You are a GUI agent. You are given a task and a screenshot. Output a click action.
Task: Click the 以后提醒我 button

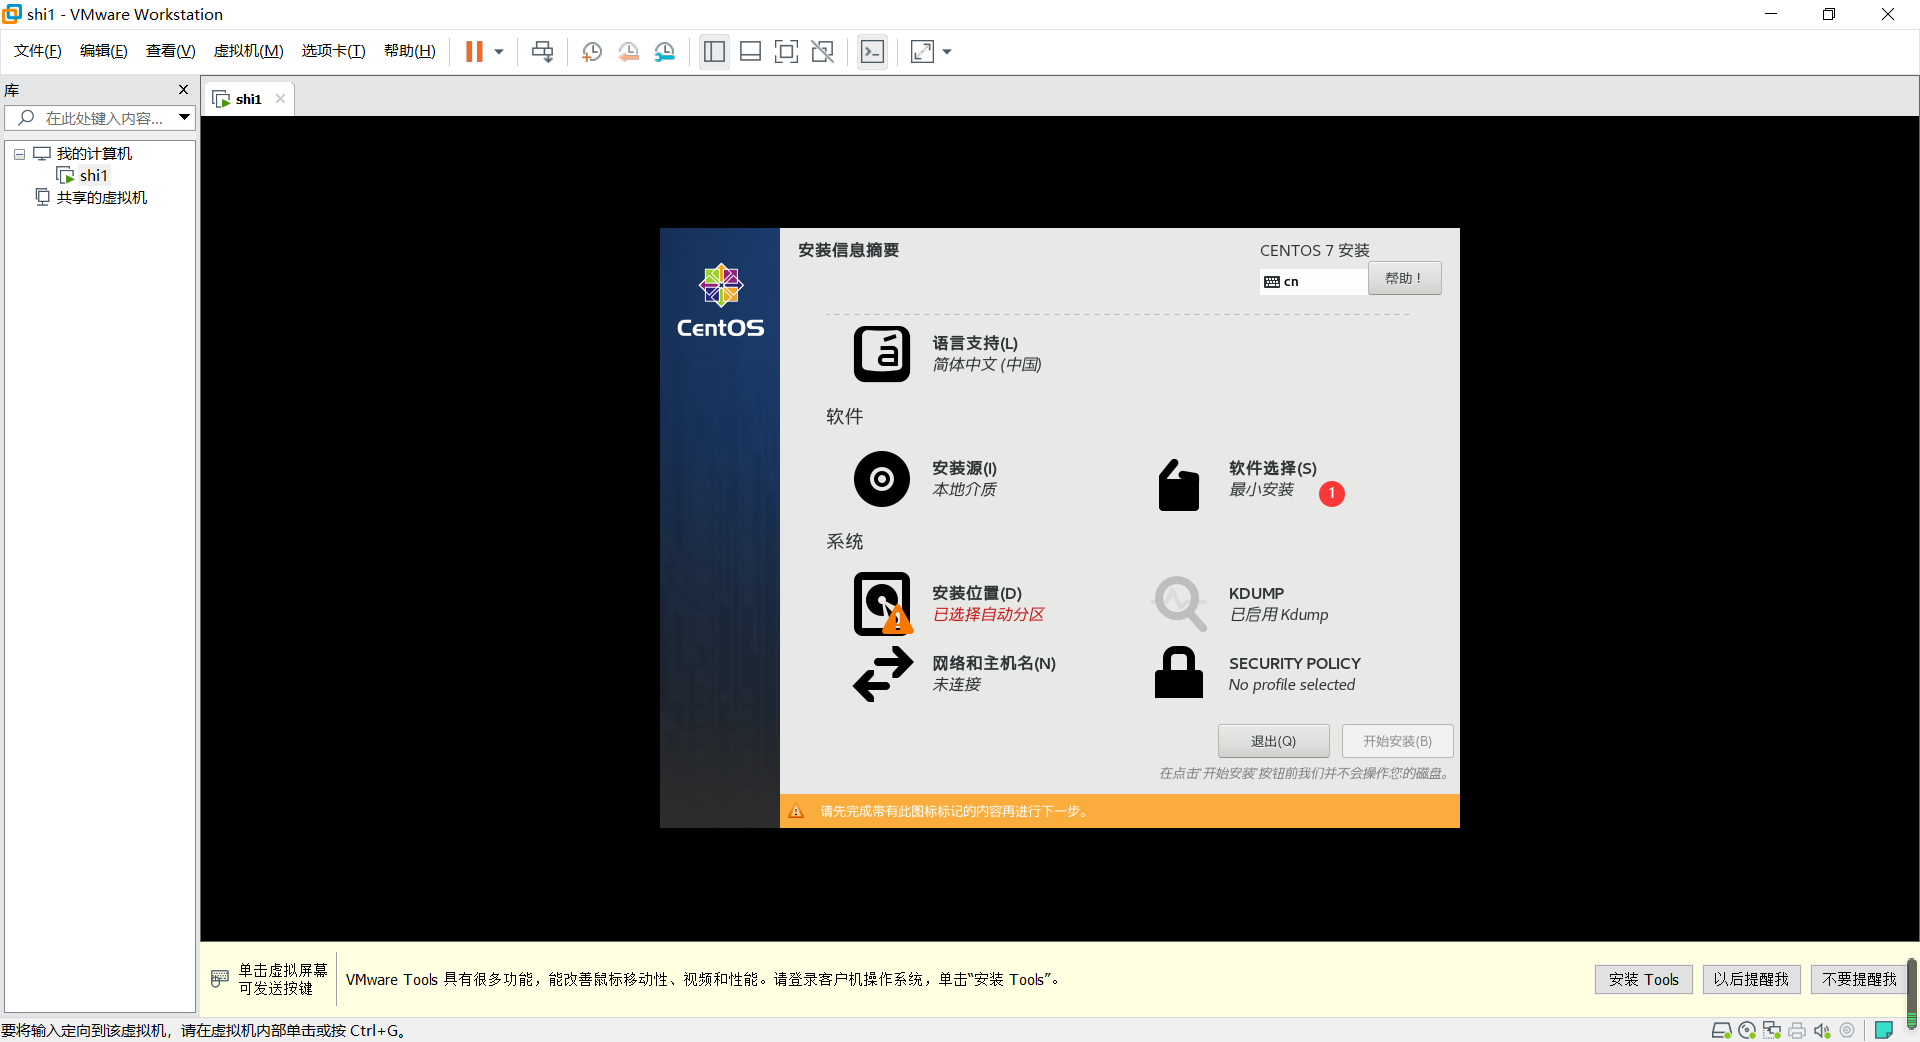1751,980
